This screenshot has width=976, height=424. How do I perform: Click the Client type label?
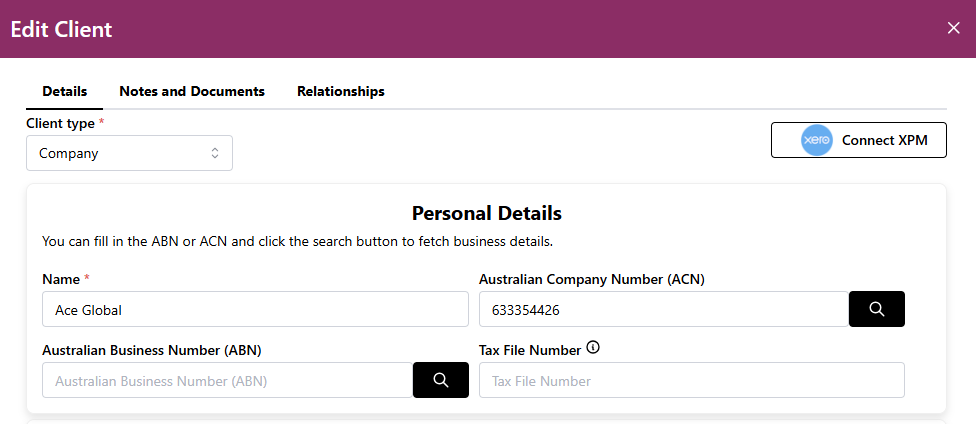60,123
